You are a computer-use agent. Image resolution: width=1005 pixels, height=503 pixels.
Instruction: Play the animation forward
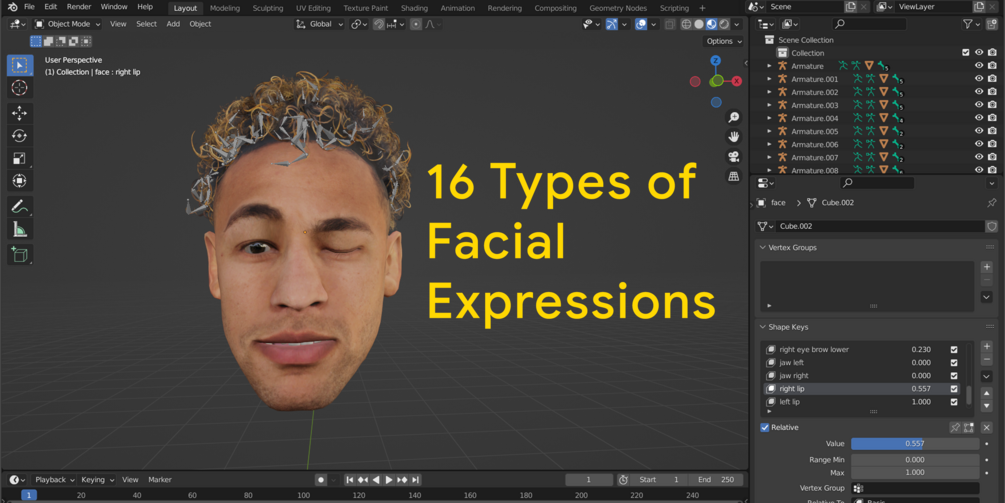tap(389, 480)
